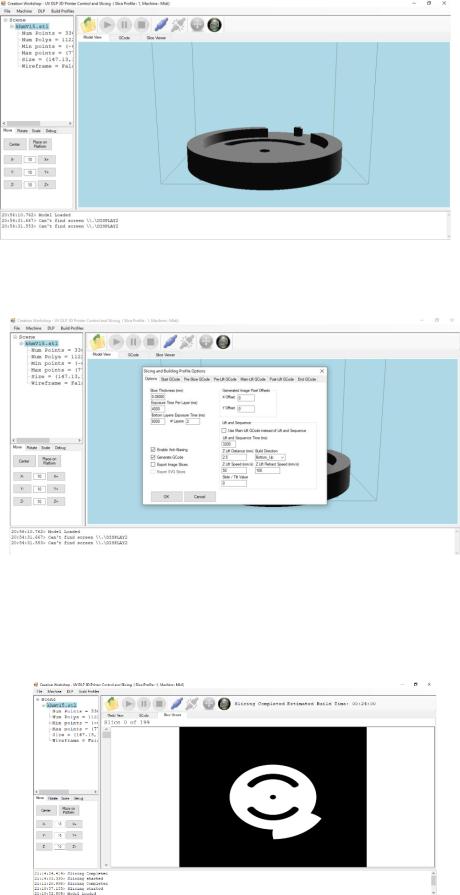Click the Z Lift Distance (mm) field
Viewport: 460px width, 895px height.
pos(234,457)
